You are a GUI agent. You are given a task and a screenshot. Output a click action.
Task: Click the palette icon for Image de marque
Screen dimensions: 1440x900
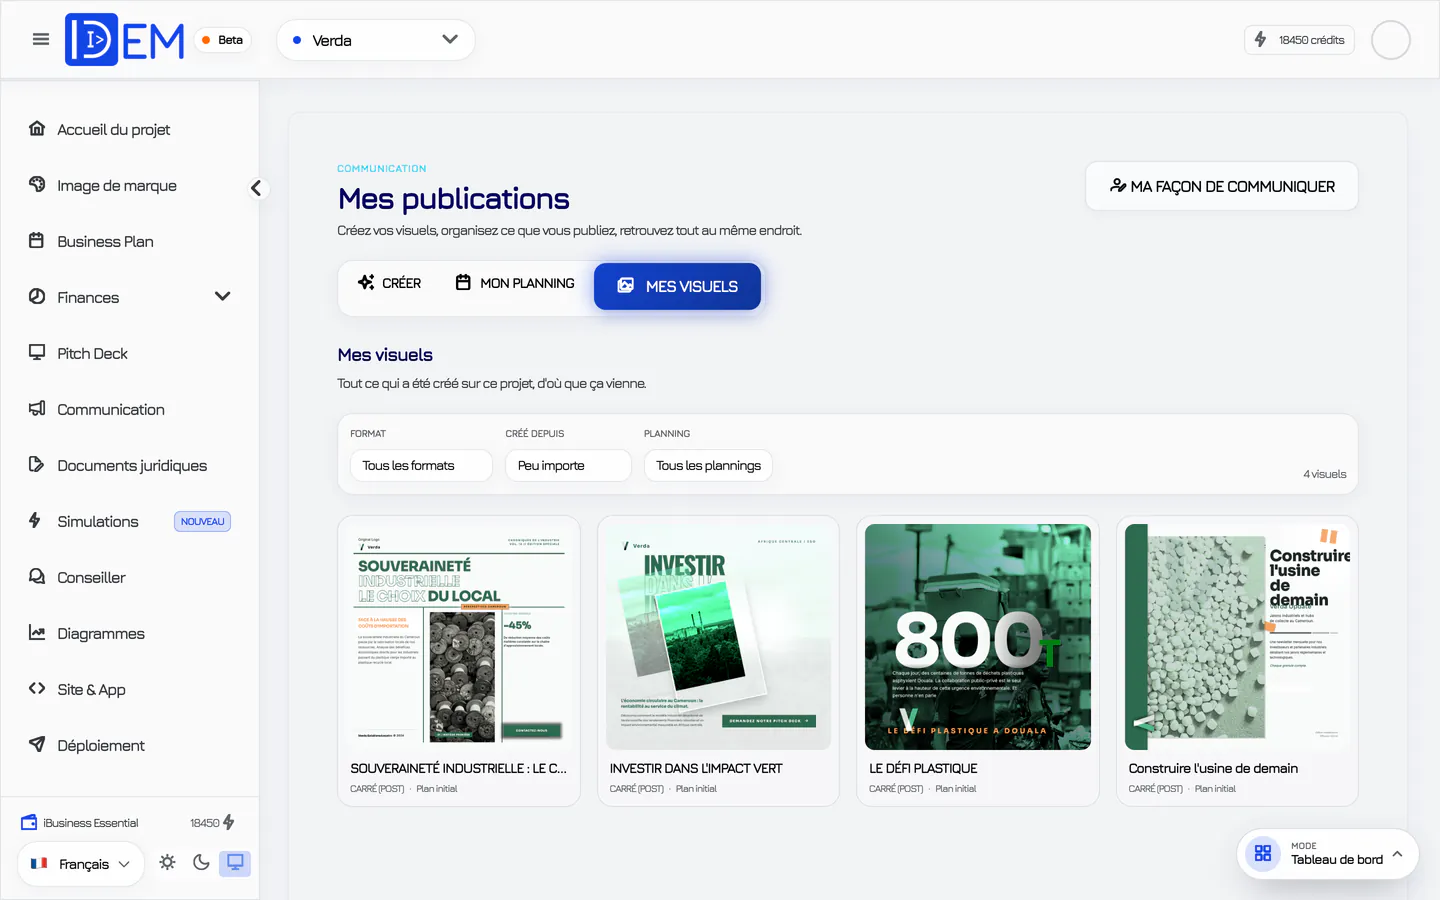tap(37, 184)
